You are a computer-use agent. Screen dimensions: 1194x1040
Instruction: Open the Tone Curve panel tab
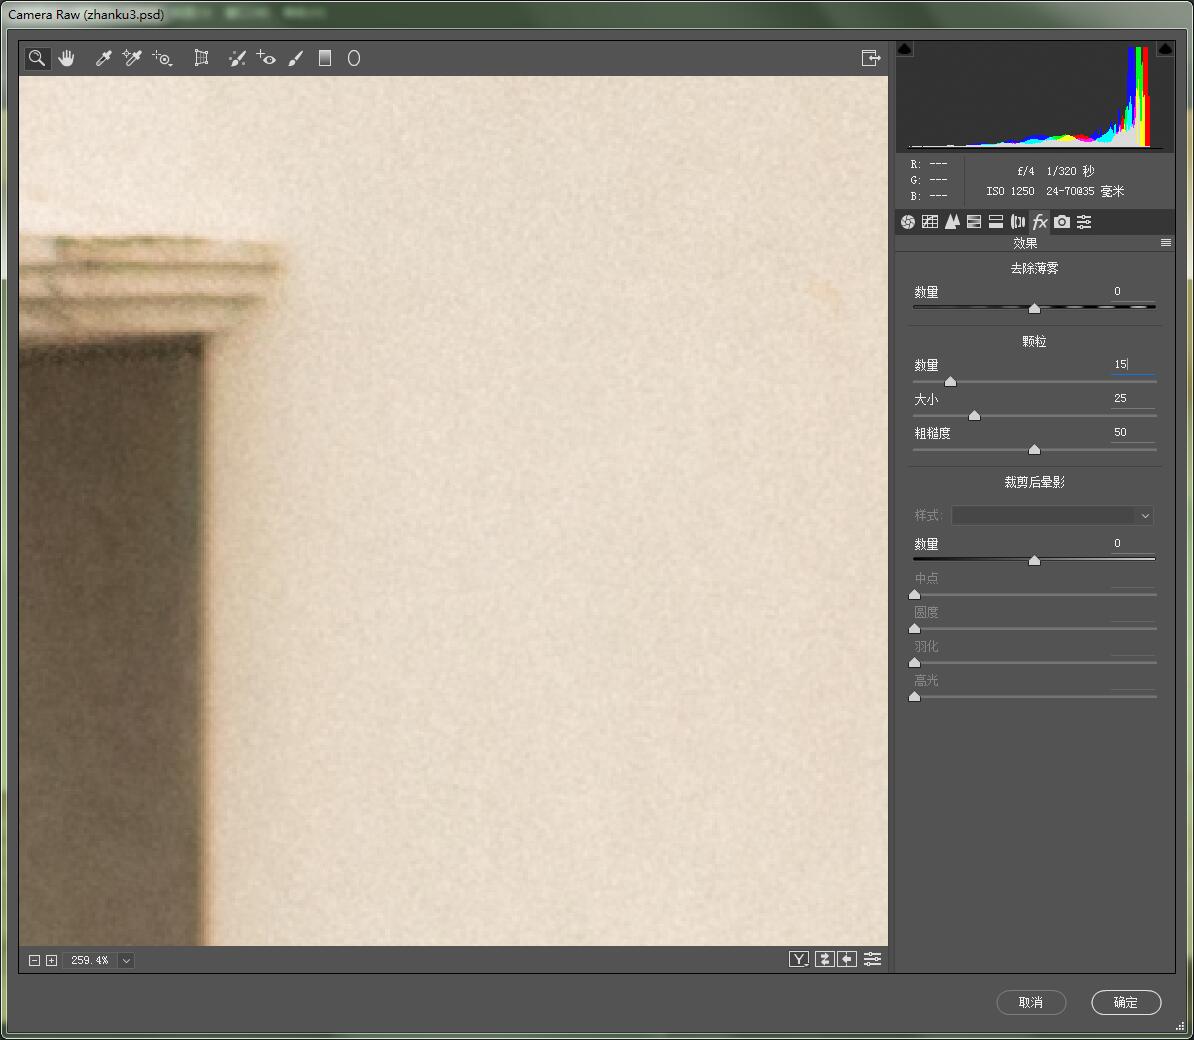[930, 222]
